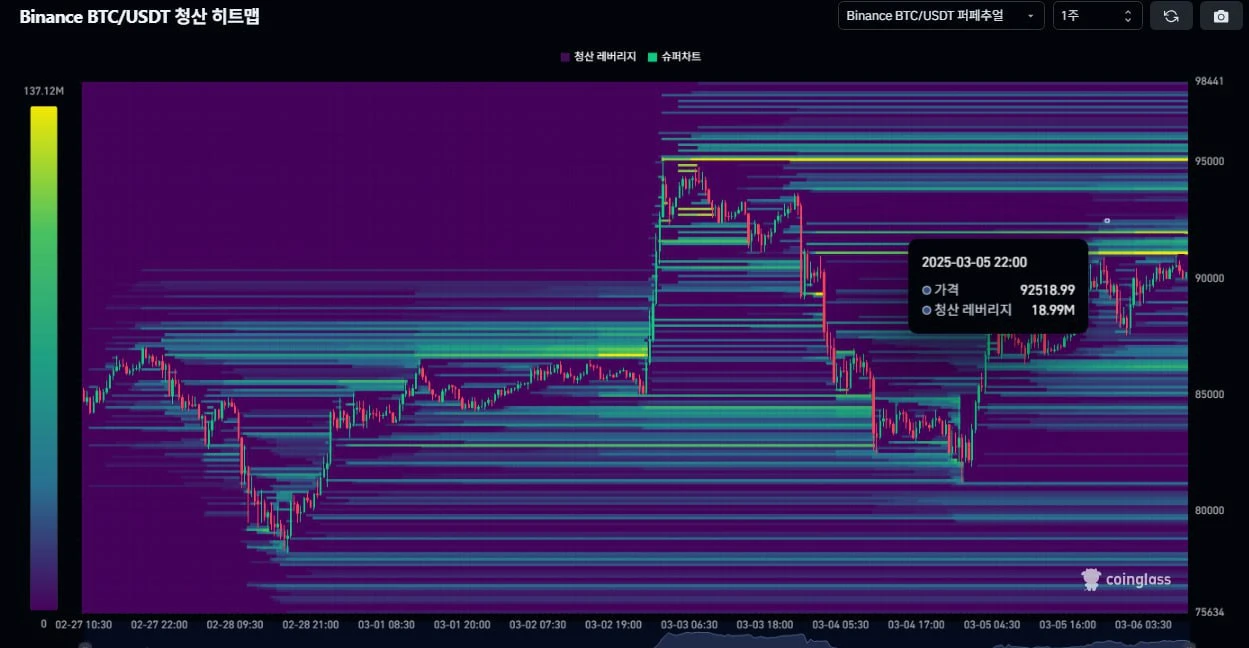Toggle the 슈퍼차트 legend series
1249x648 pixels.
click(674, 57)
